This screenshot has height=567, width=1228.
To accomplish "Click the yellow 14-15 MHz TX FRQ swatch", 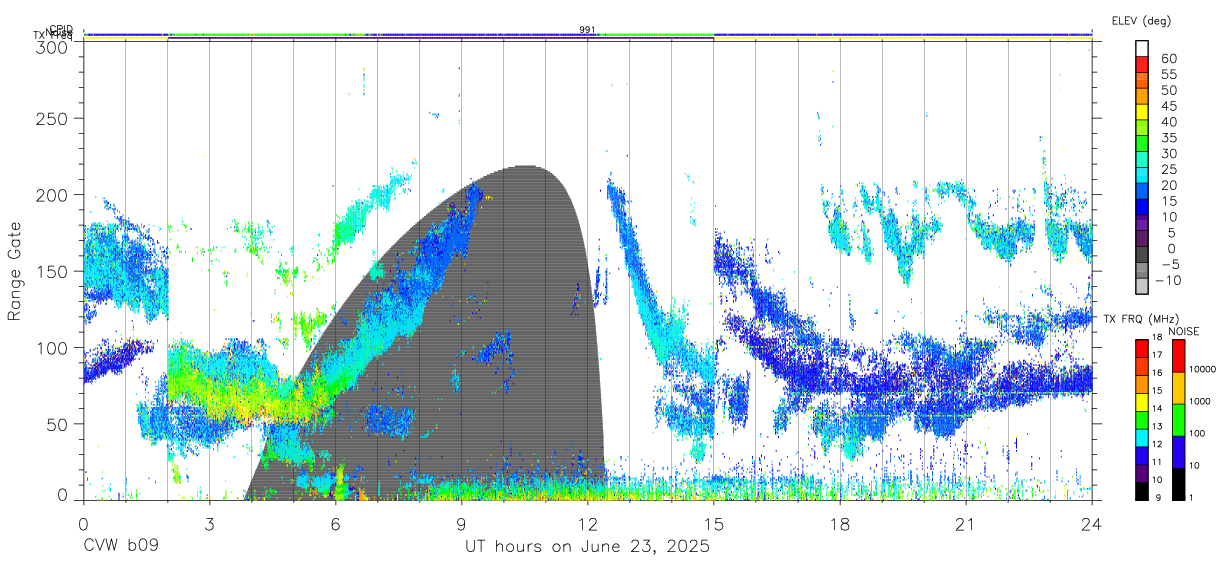I will (x=1142, y=402).
